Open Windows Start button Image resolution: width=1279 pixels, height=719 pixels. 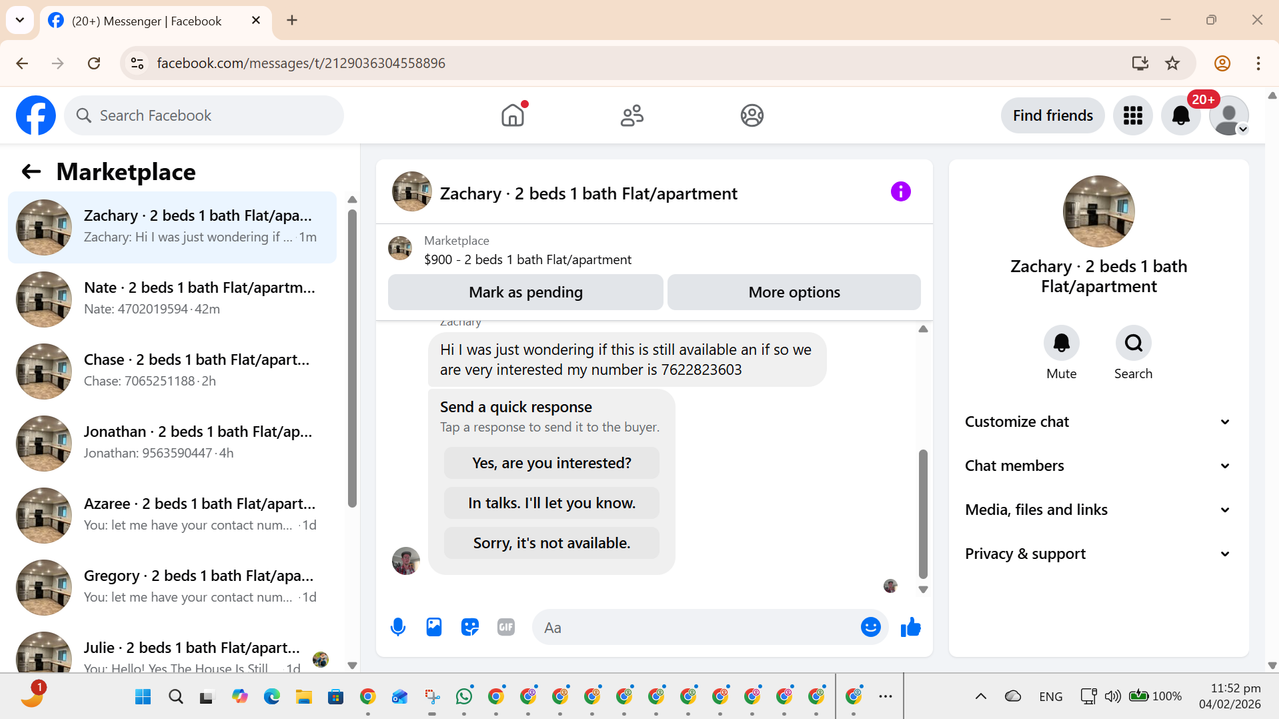tap(143, 696)
